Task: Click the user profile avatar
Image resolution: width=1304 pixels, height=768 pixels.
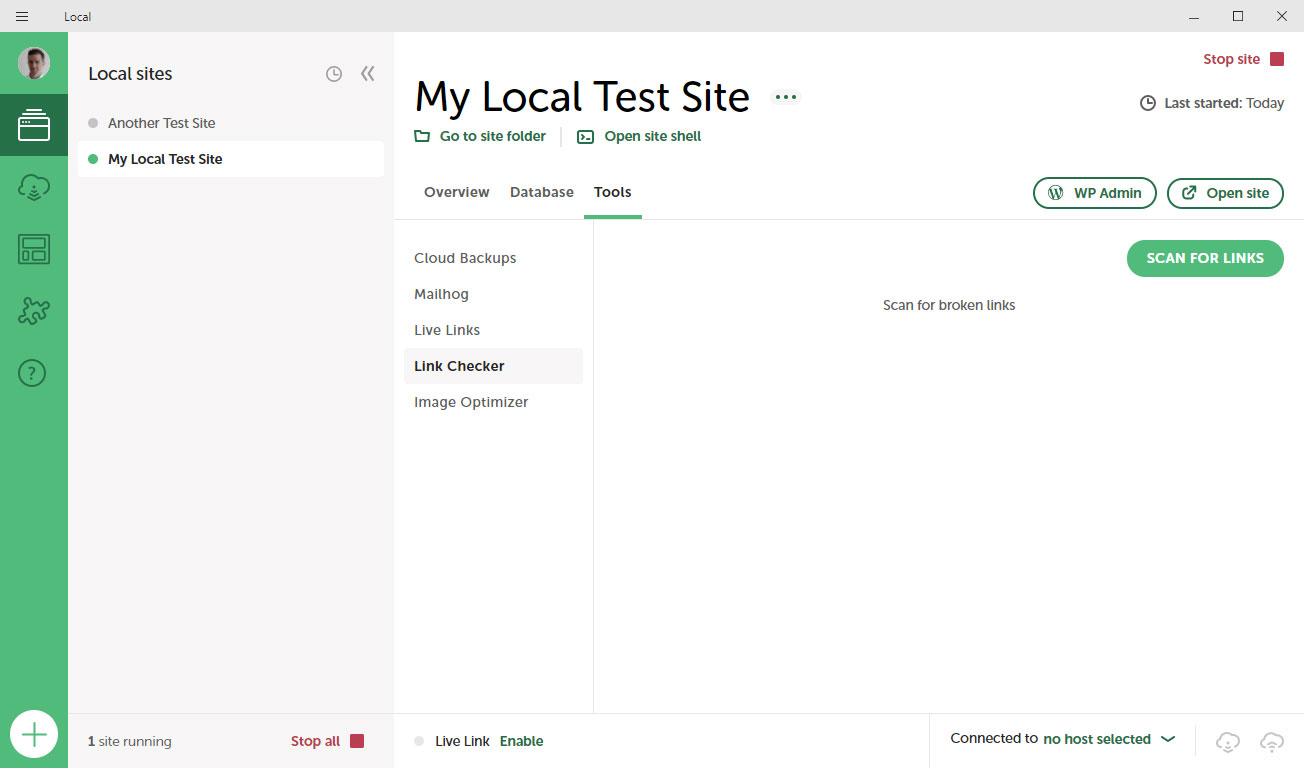Action: [34, 64]
